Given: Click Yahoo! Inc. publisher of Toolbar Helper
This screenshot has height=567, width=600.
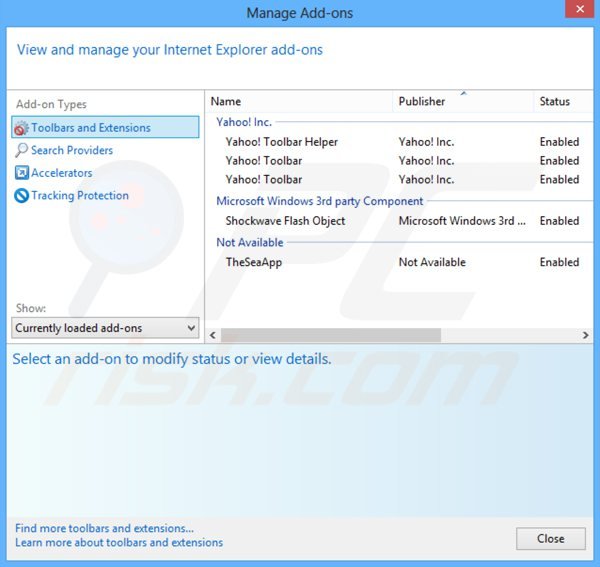Looking at the screenshot, I should coord(426,142).
